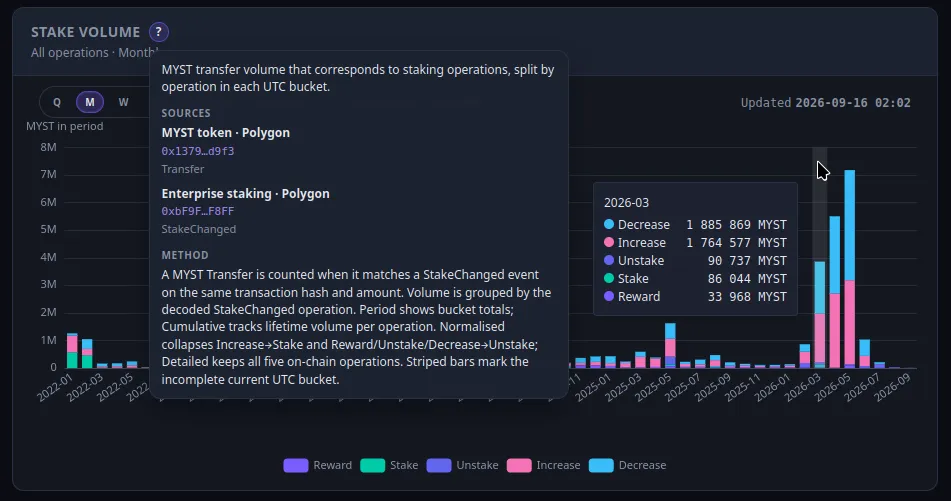Screen dimensions: 951x501
Task: Click the pink Increase legend swatch
Action: tap(519, 465)
